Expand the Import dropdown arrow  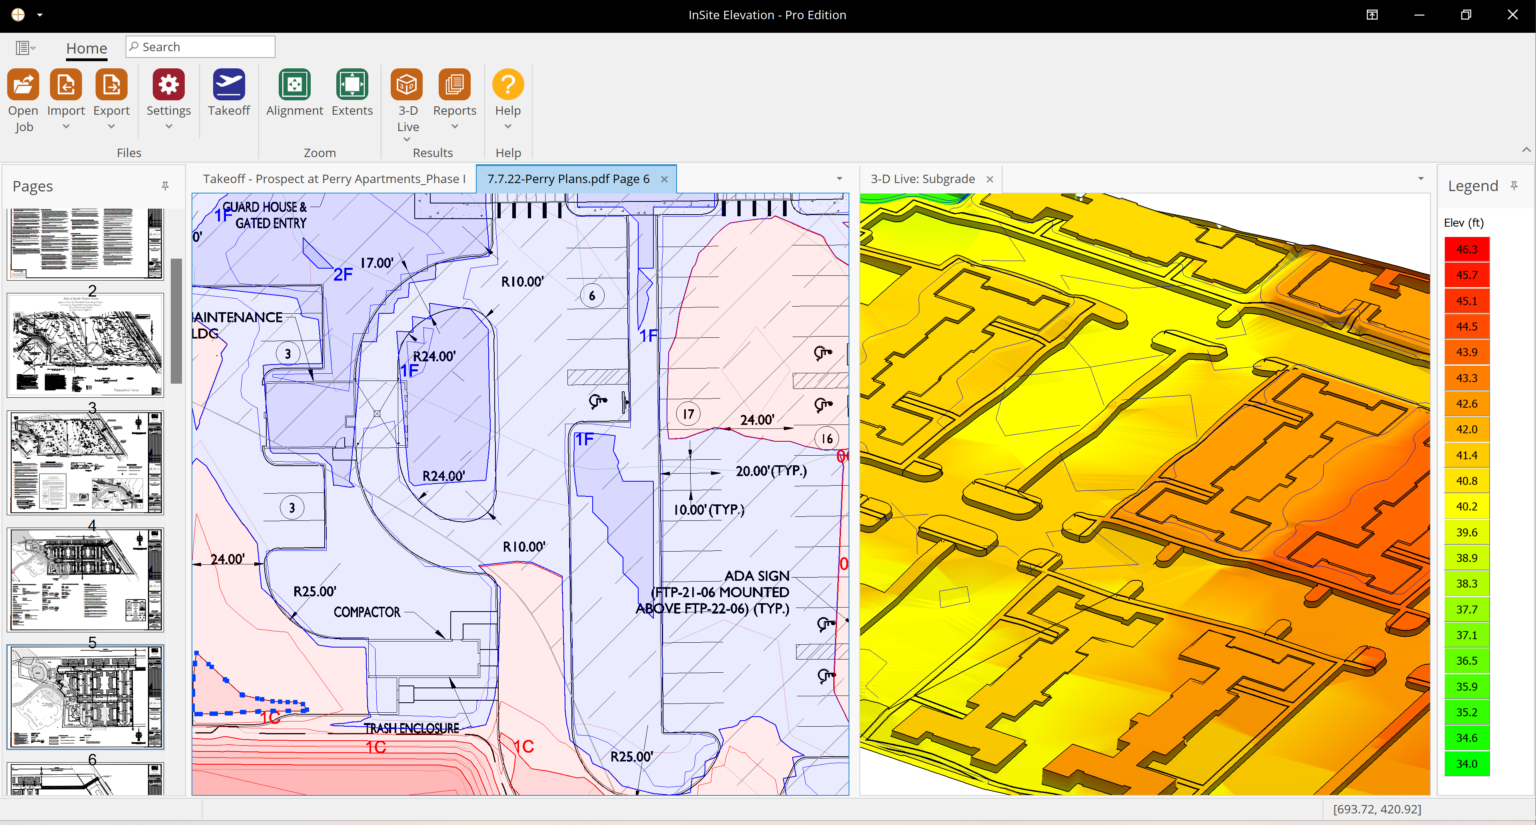point(66,127)
